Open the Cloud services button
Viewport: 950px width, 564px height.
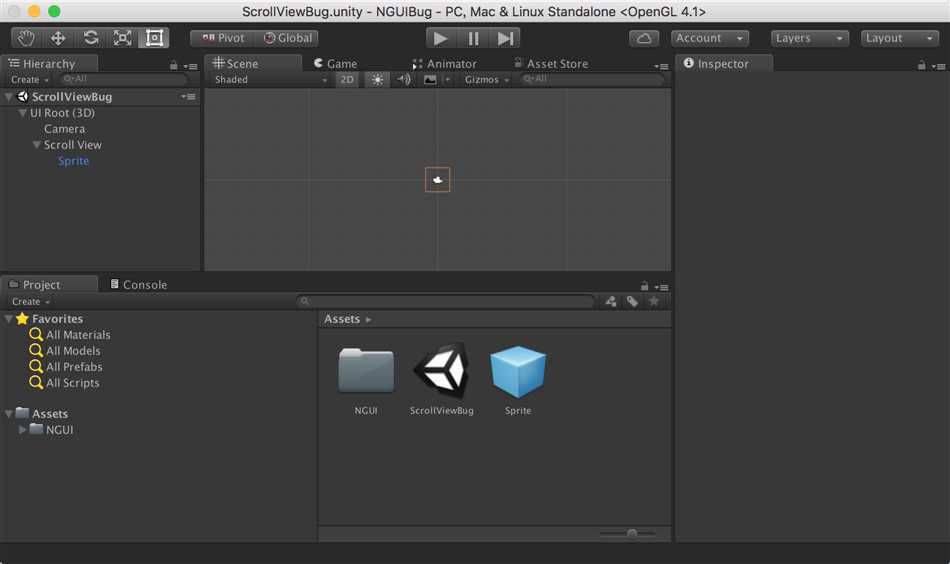tap(644, 38)
